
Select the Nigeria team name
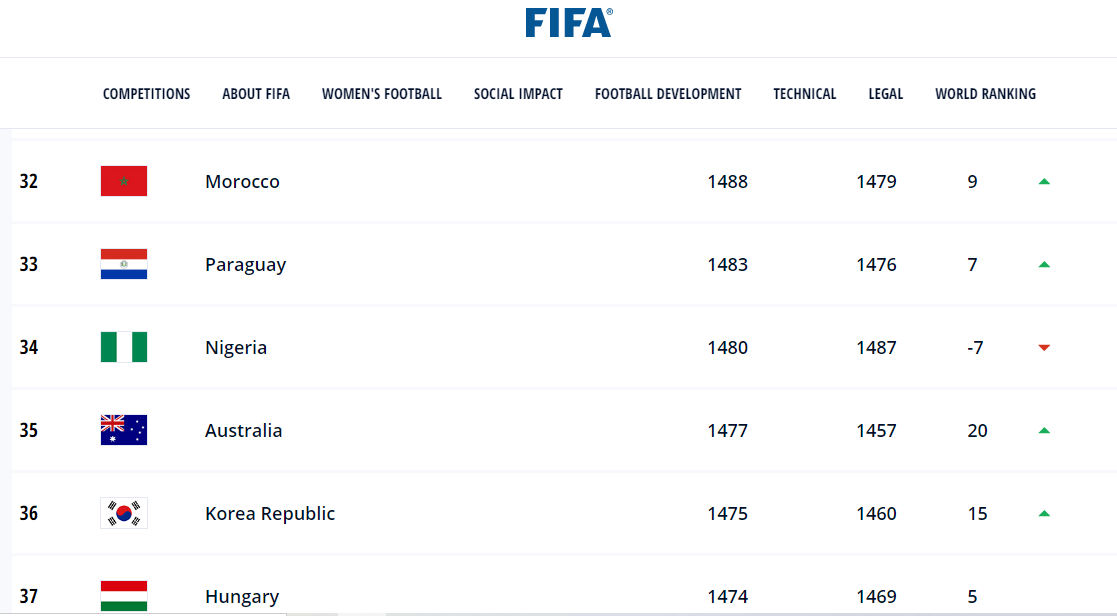(x=236, y=348)
